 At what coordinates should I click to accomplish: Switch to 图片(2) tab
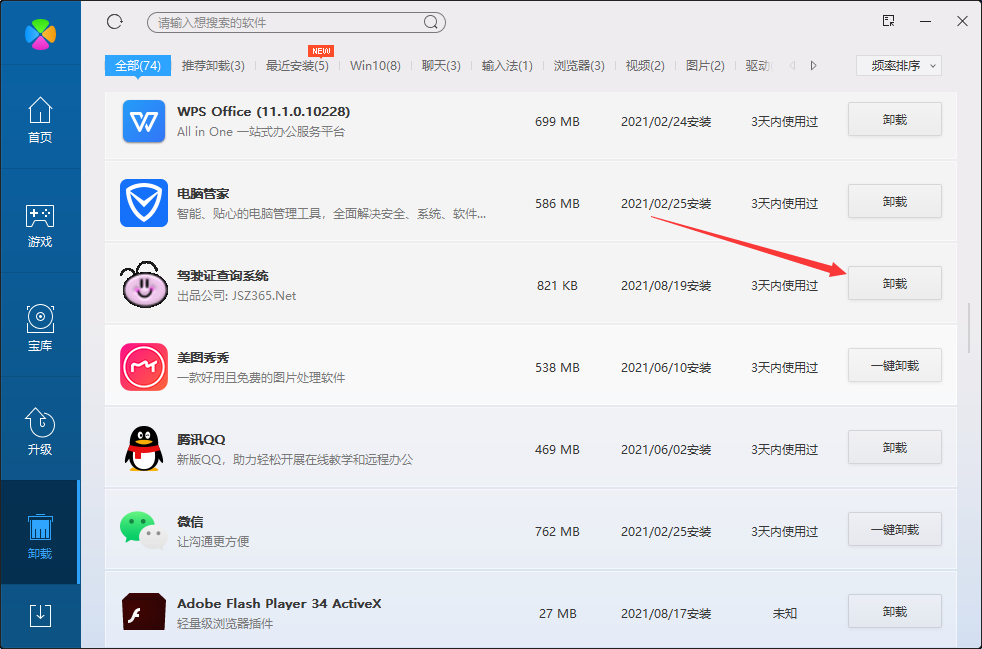click(705, 65)
